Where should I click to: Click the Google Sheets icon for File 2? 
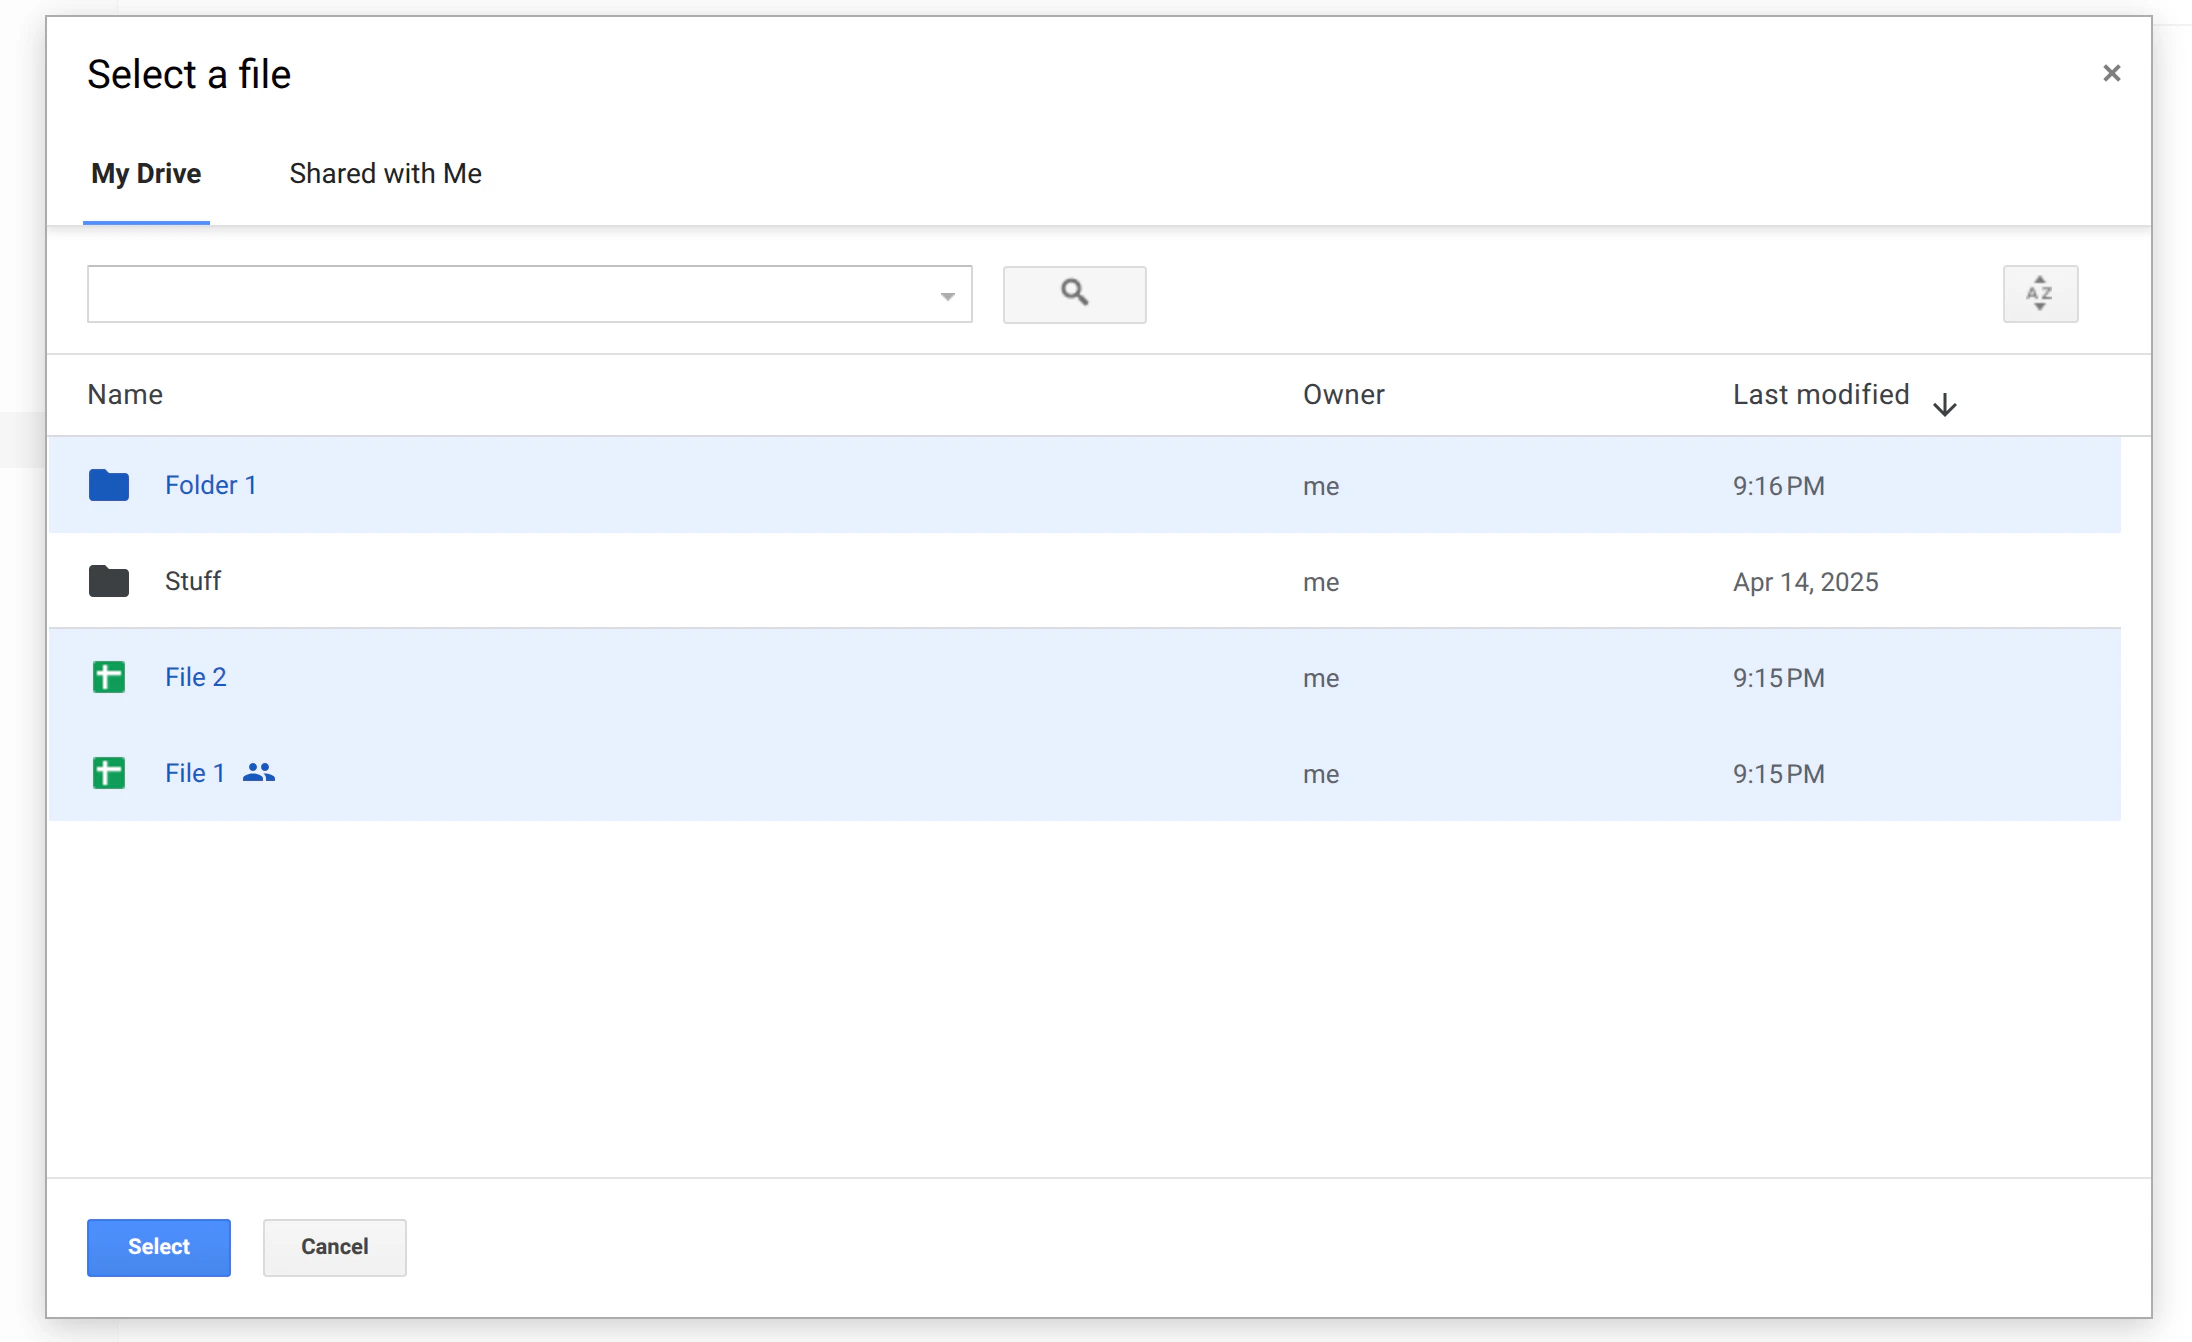coord(108,677)
